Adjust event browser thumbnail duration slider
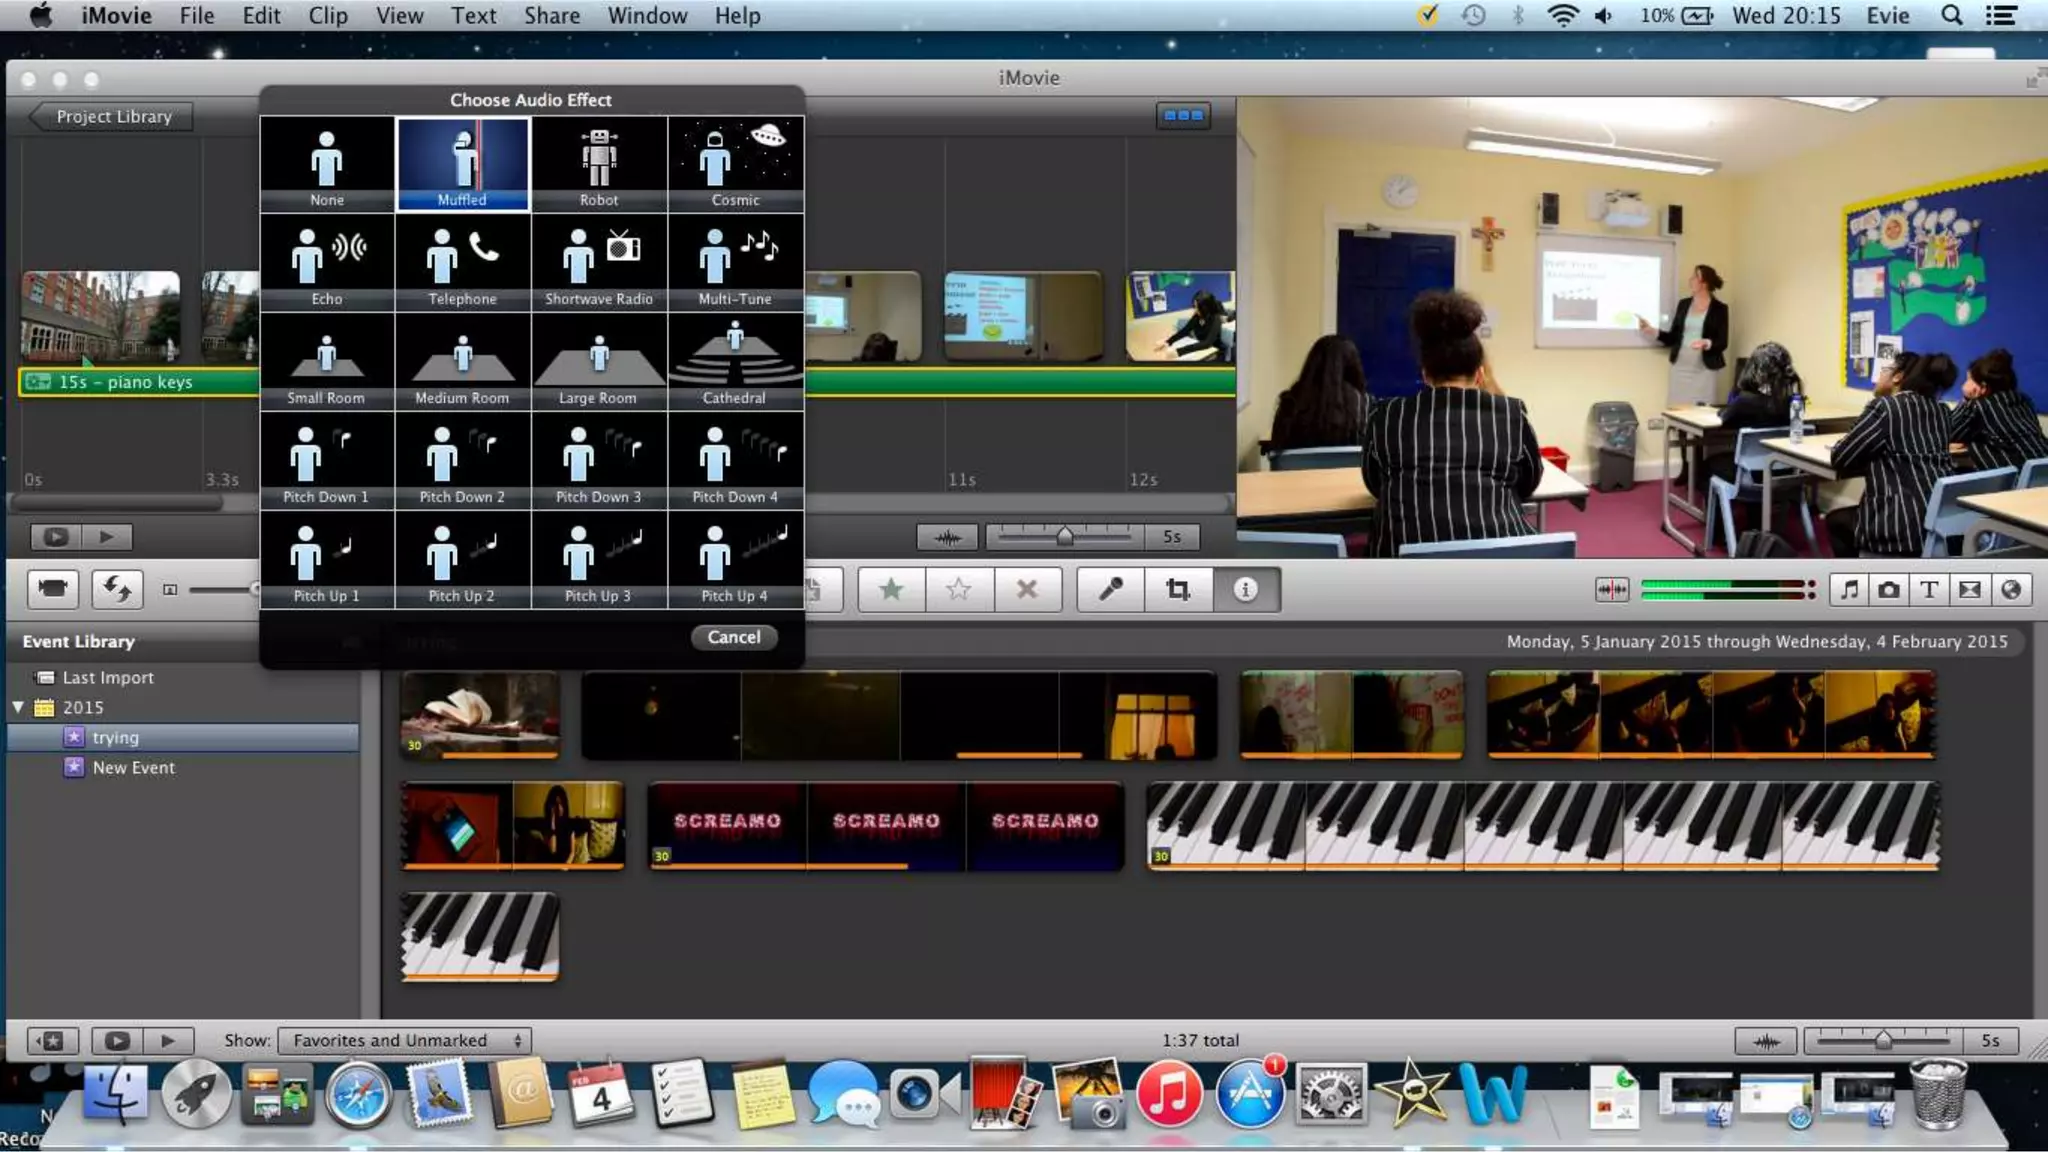This screenshot has width=2048, height=1152. click(x=1883, y=1041)
